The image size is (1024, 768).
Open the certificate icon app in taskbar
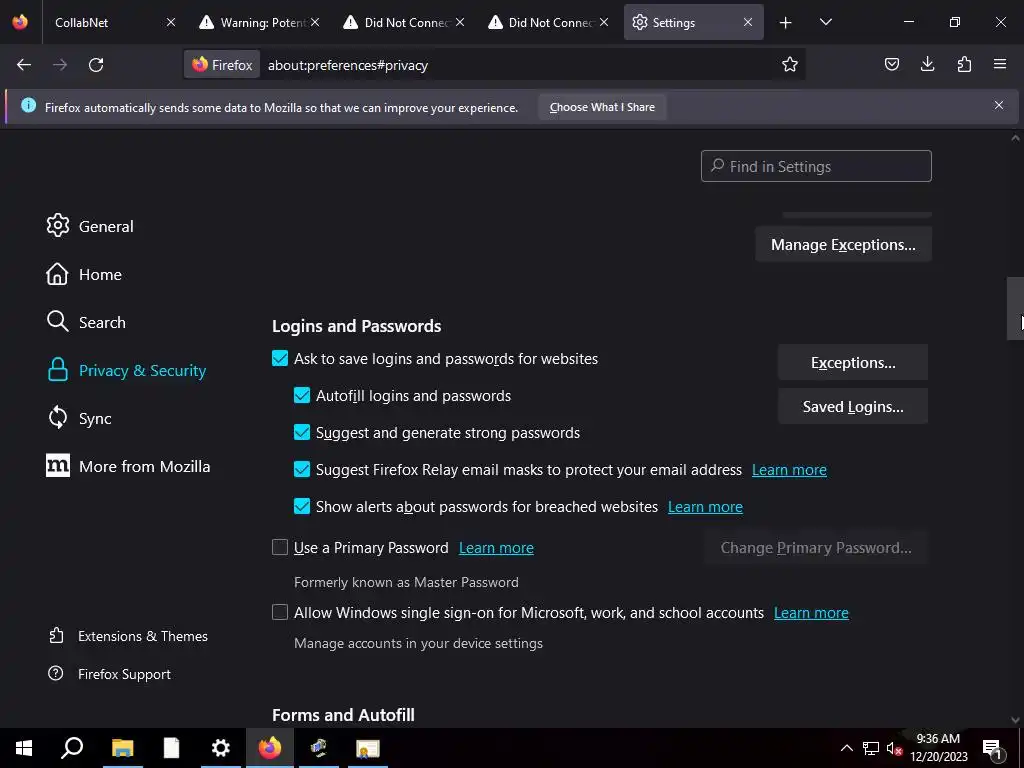click(368, 748)
